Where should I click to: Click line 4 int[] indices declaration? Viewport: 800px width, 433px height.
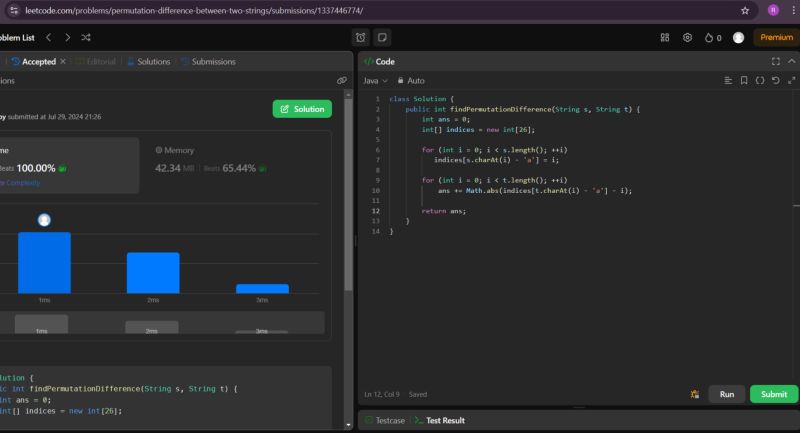[478, 130]
